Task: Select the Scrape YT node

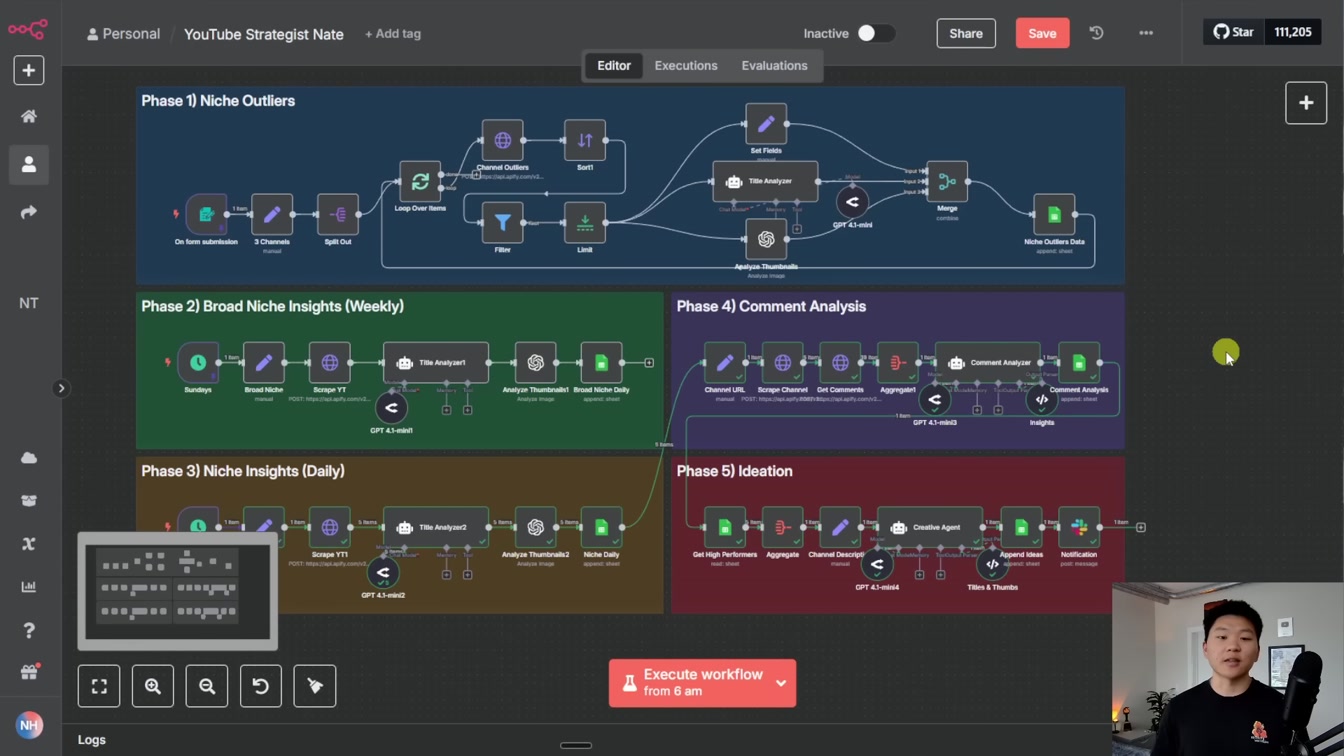Action: tap(330, 363)
